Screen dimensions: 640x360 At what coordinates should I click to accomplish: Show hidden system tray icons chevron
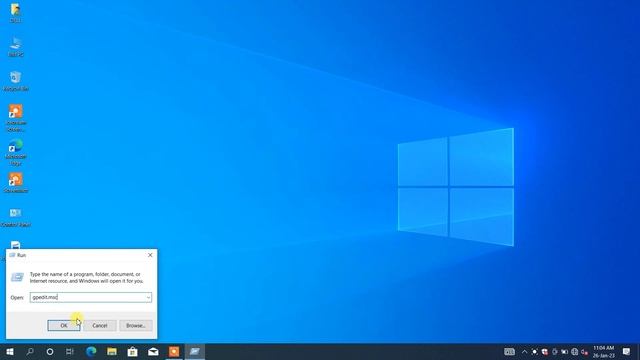pos(524,351)
